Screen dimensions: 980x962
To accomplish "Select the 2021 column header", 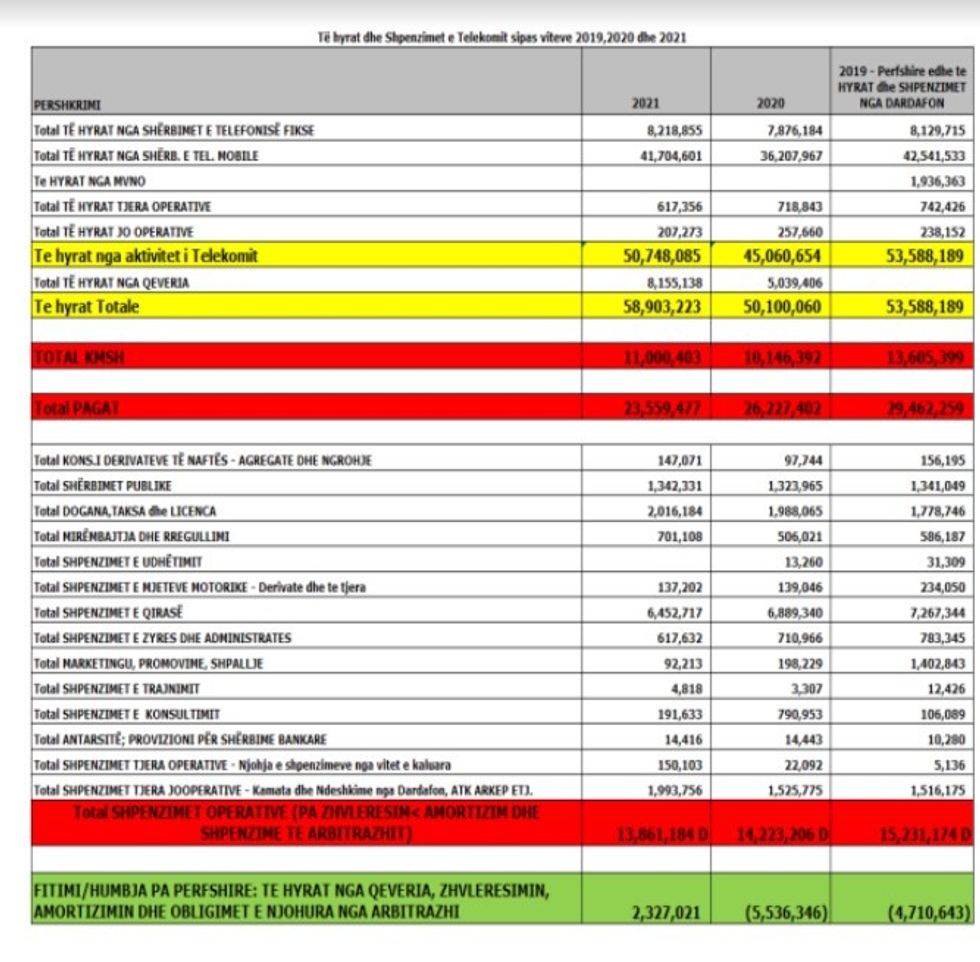I will (645, 103).
